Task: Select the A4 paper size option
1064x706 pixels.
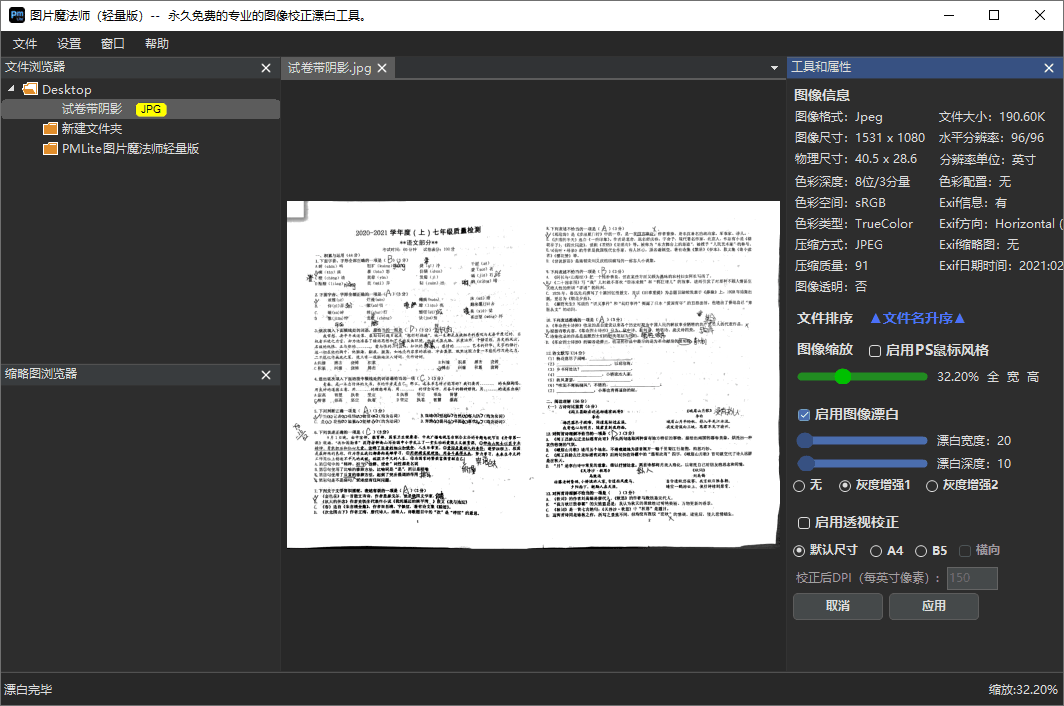Action: click(x=876, y=549)
